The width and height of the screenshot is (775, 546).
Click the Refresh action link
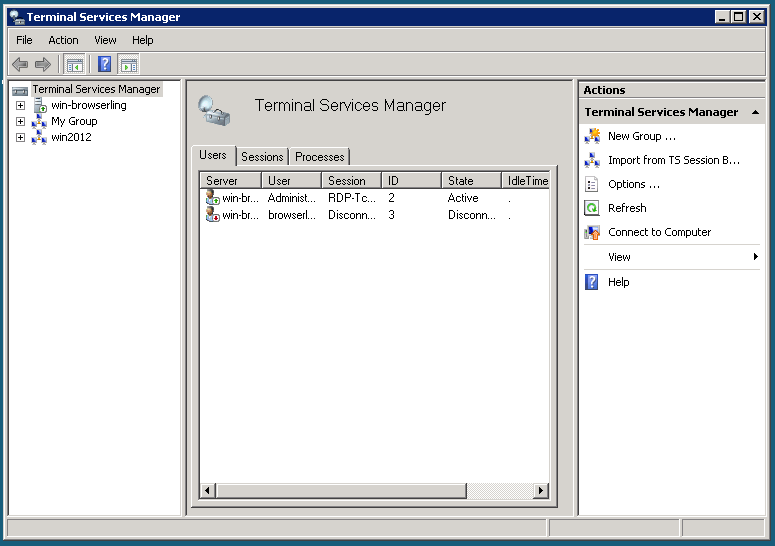pyautogui.click(x=627, y=208)
